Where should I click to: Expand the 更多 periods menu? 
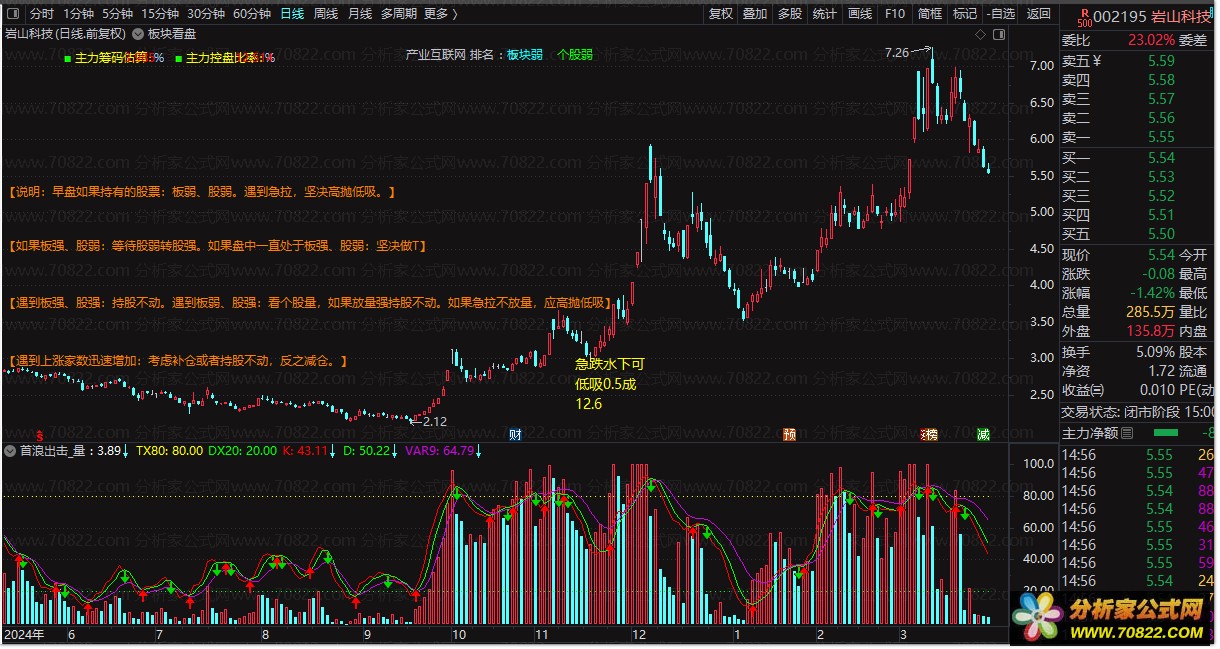click(x=441, y=14)
